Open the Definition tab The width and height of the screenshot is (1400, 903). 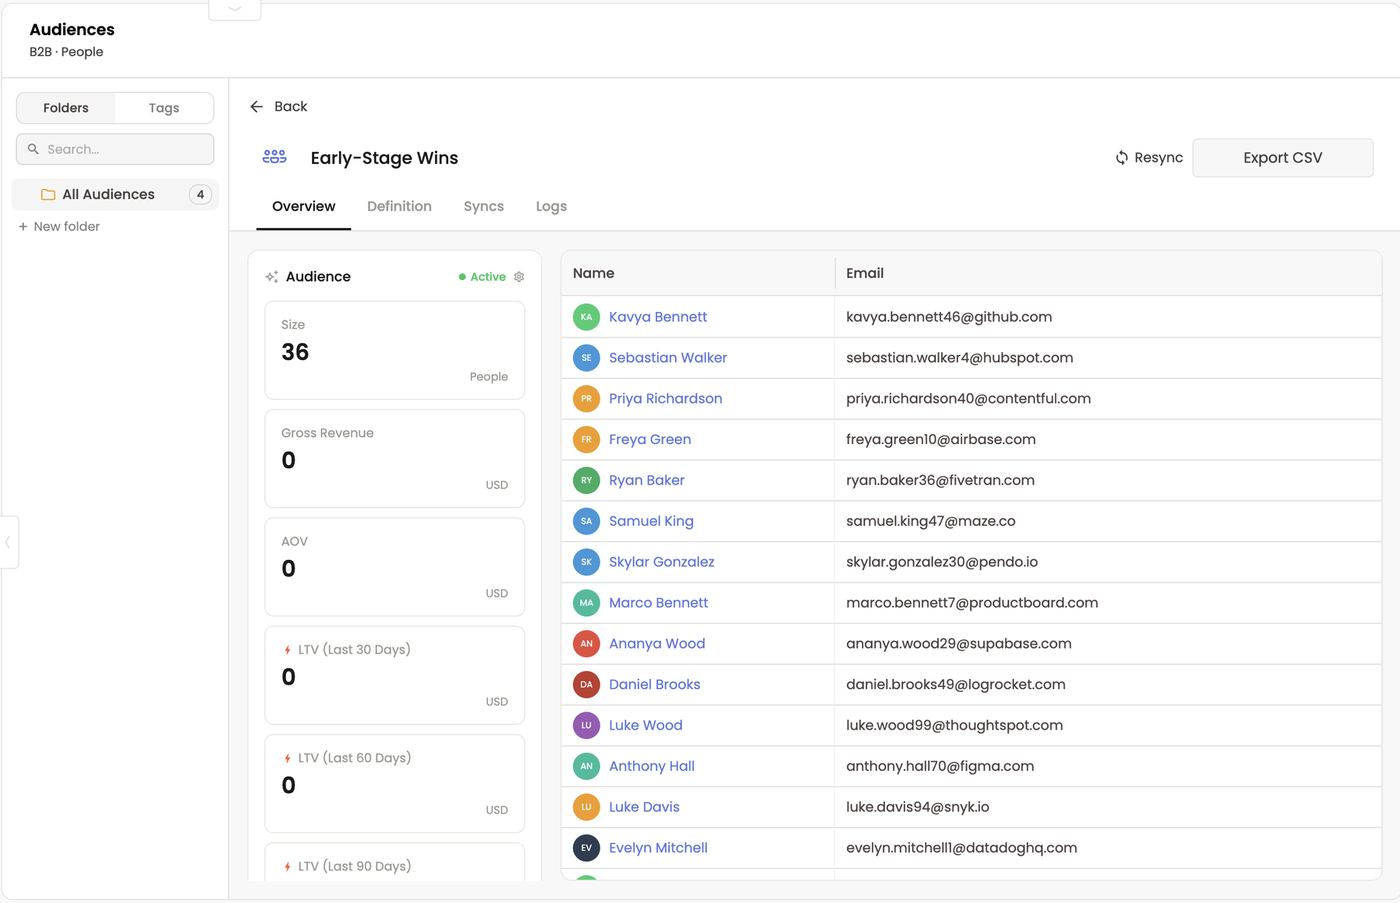pos(399,207)
